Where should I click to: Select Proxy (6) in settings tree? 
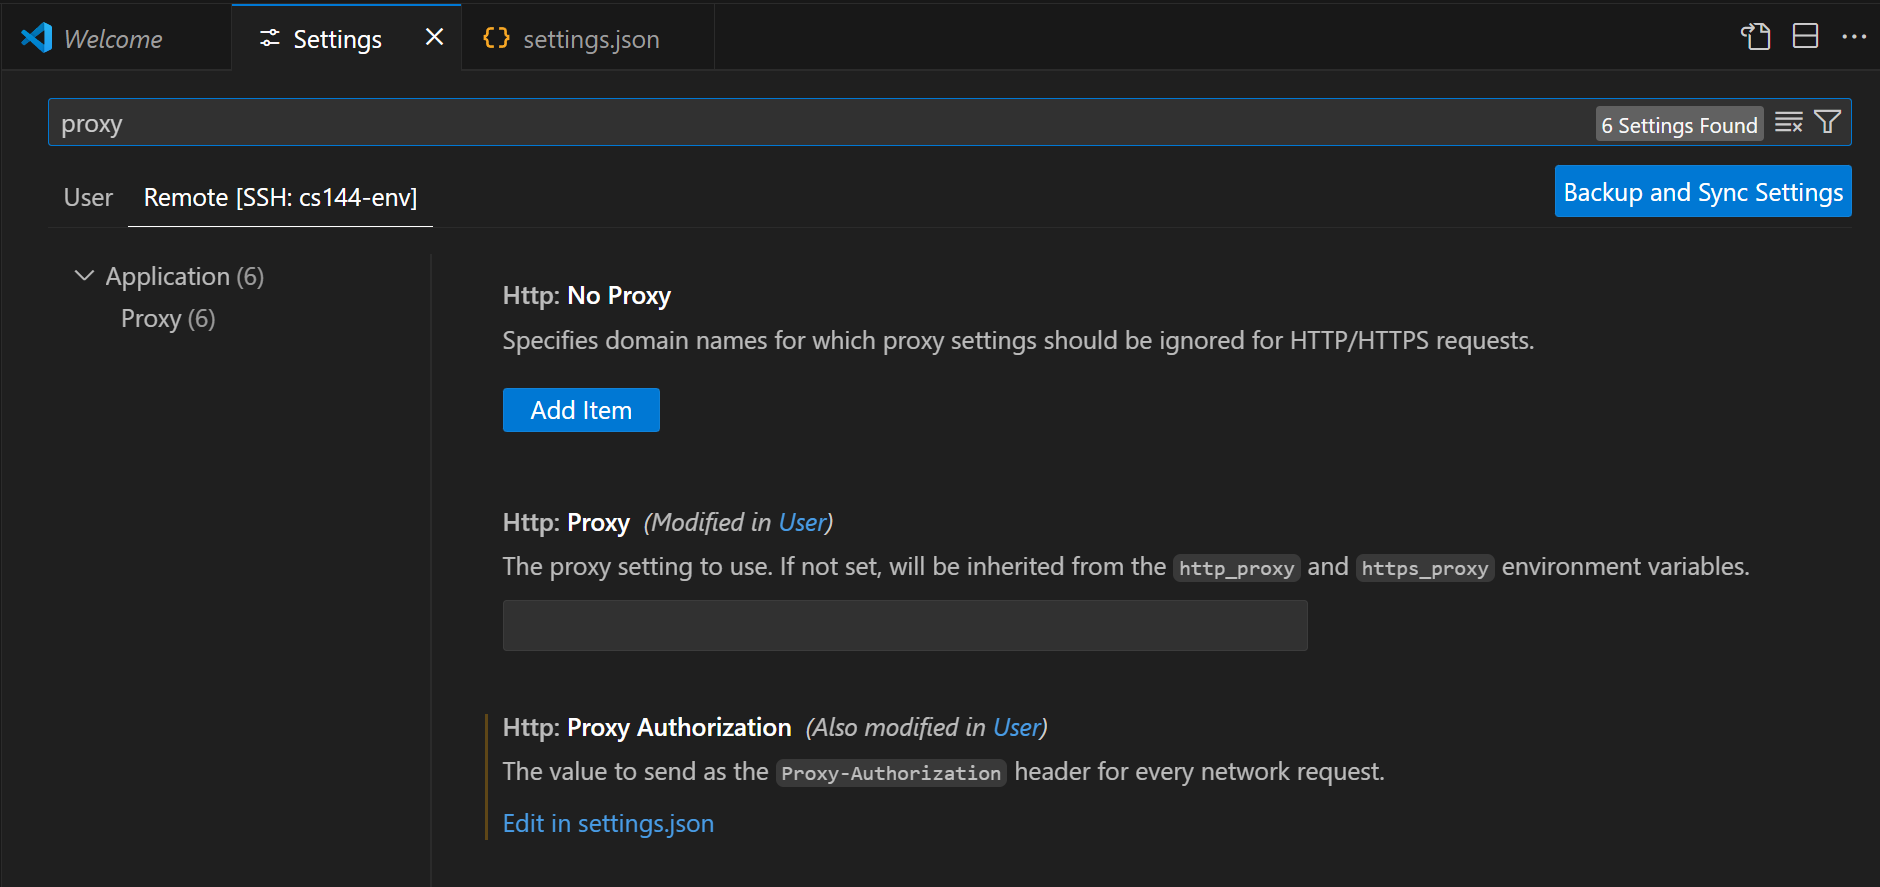click(168, 319)
